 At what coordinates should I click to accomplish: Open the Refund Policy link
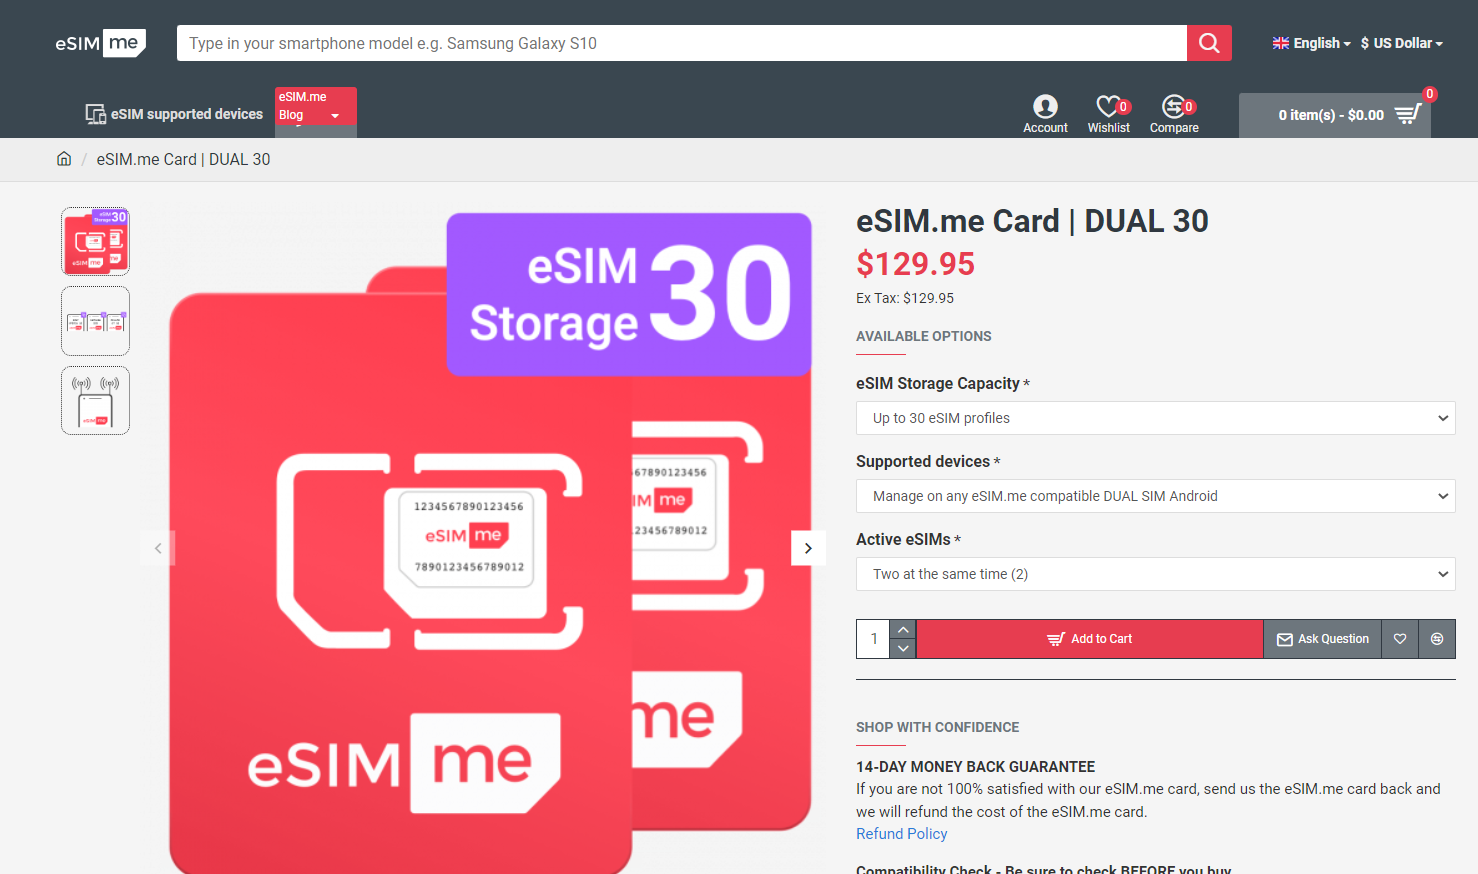pos(901,834)
